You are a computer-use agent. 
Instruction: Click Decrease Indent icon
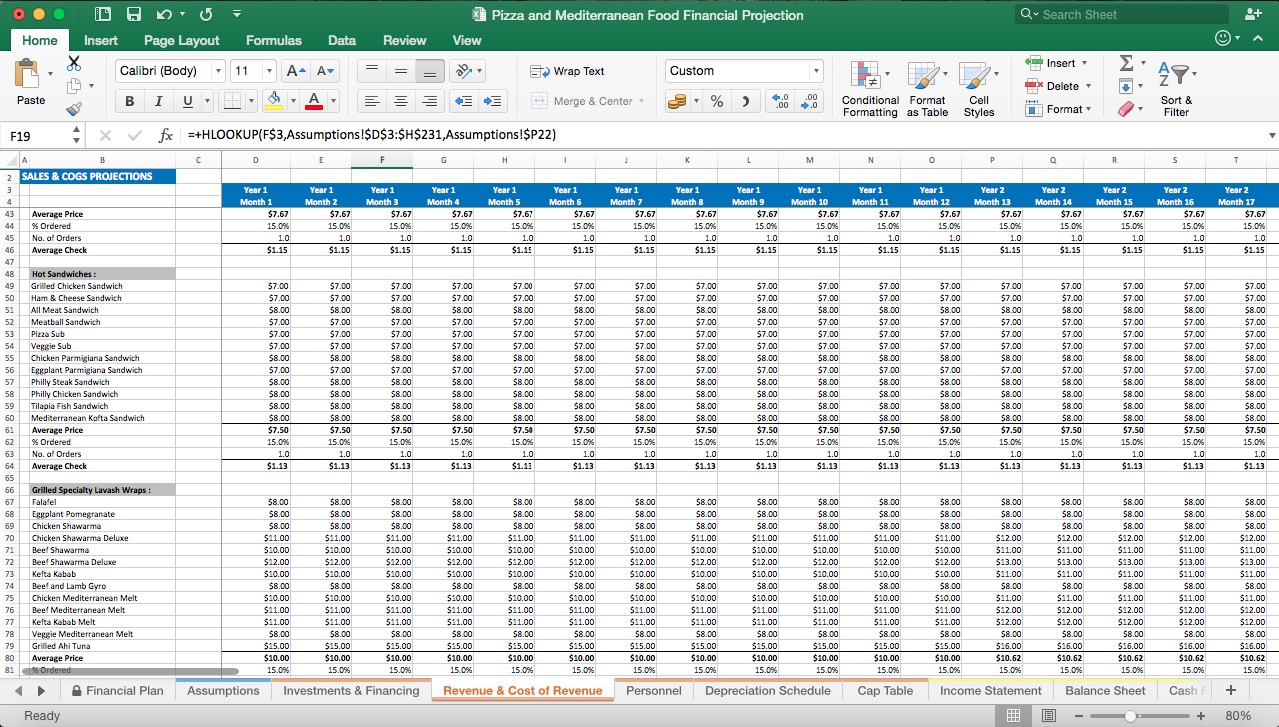[463, 101]
